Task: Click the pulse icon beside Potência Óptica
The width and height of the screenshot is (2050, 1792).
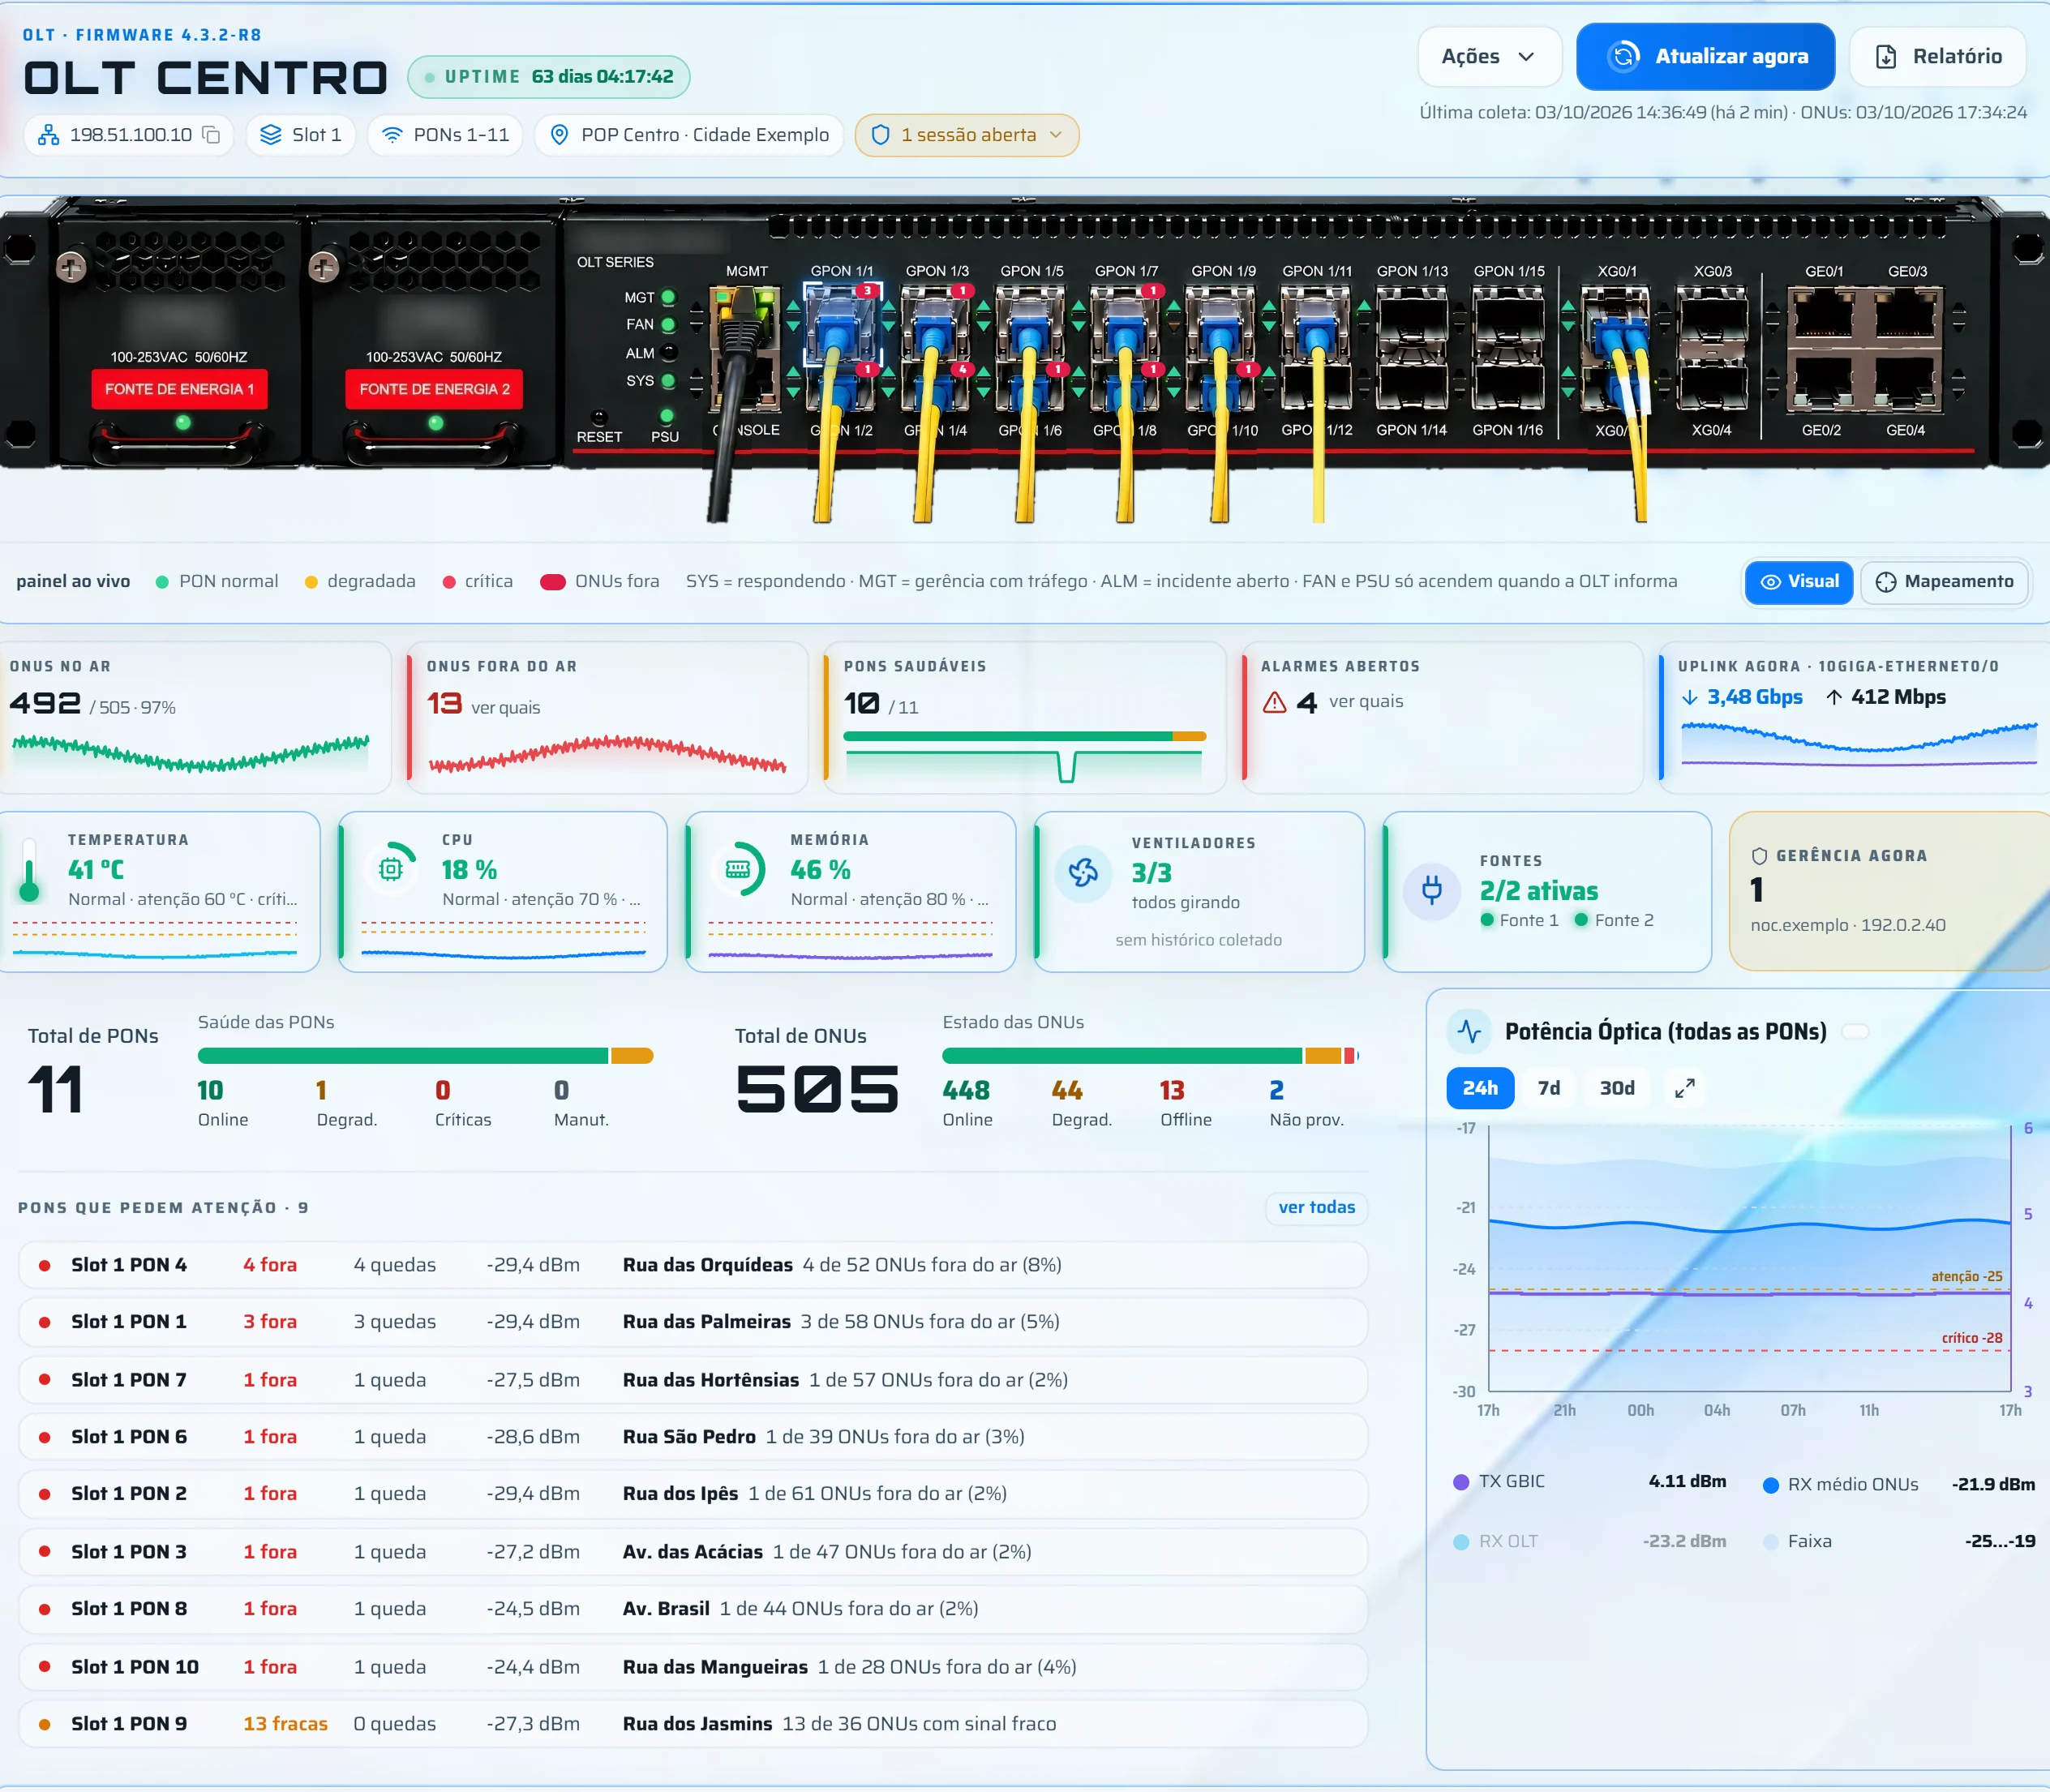Action: (1470, 1031)
